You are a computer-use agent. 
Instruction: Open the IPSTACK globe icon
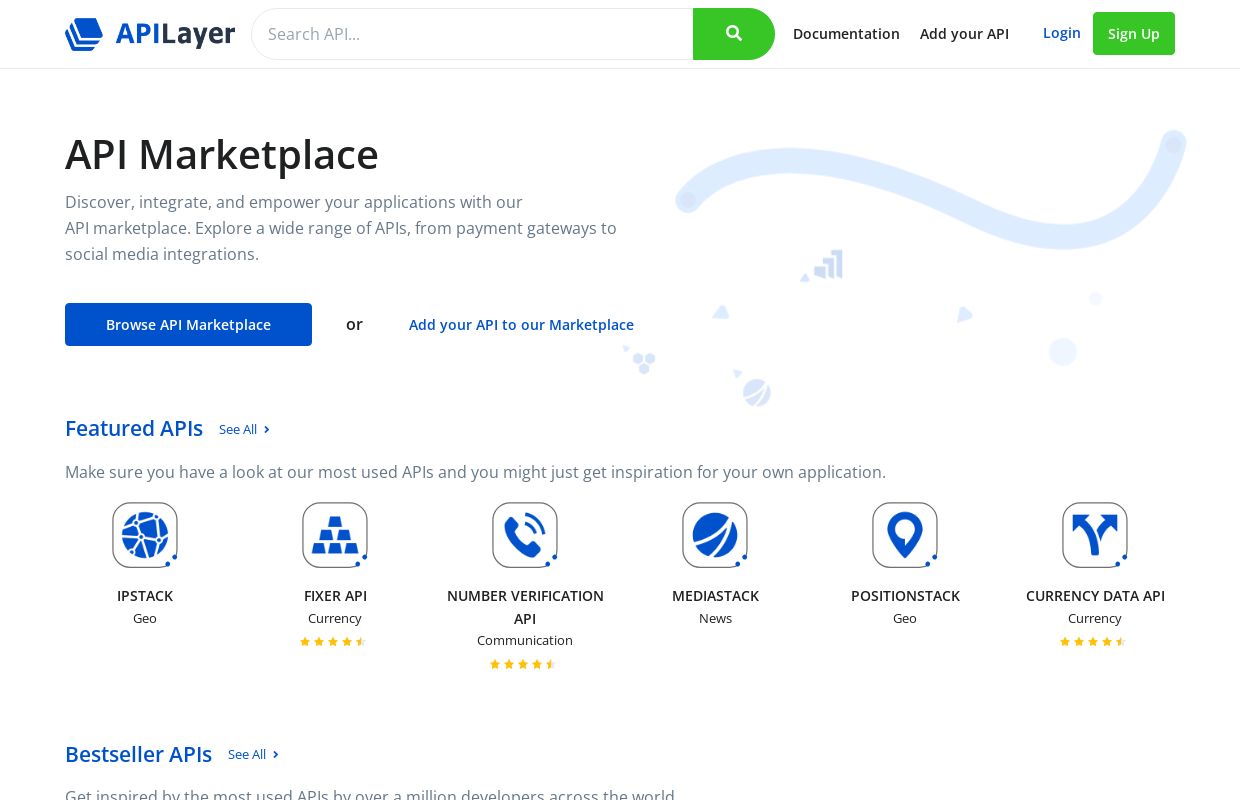pos(145,535)
